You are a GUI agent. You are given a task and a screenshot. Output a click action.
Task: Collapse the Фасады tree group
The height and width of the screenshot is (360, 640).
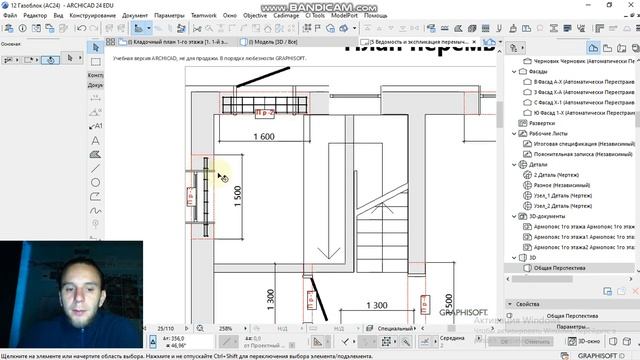[x=514, y=71]
